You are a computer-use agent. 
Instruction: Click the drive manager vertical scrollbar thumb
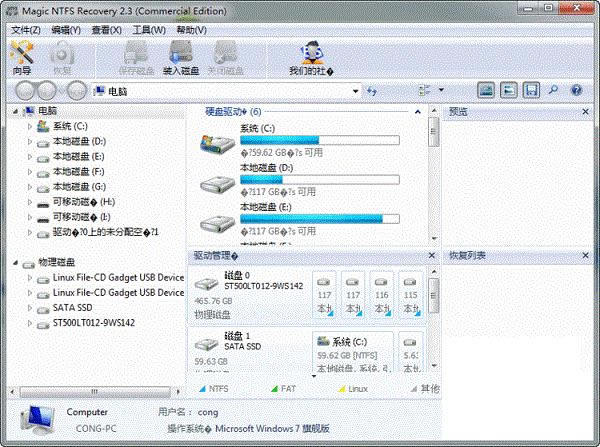434,295
